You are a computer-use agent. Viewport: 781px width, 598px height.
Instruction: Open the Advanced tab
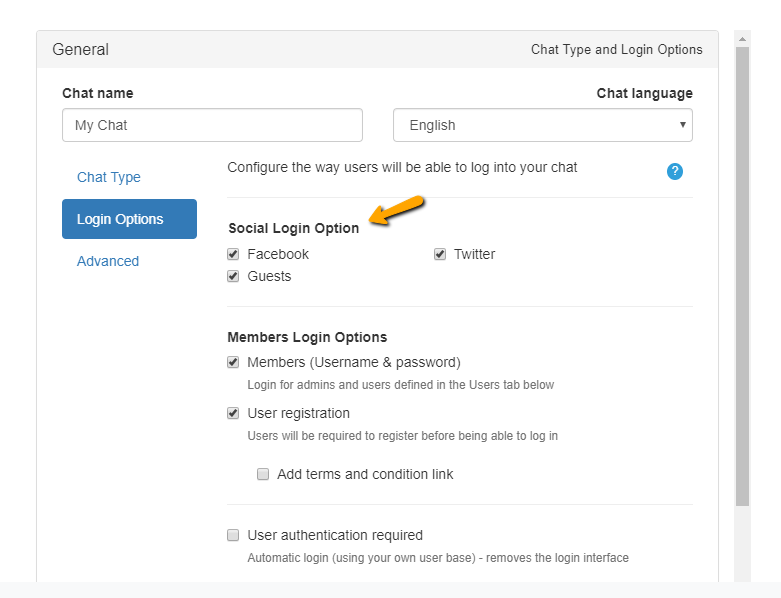pos(108,261)
